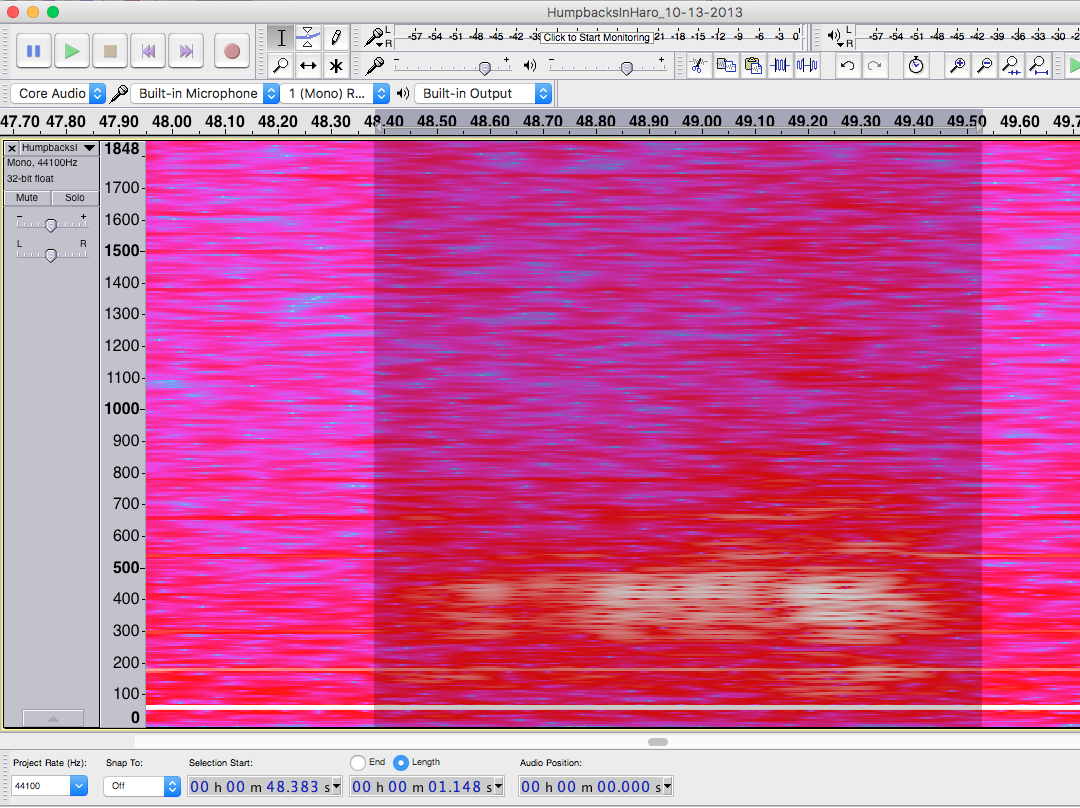This screenshot has height=808, width=1080.
Task: Start playback with the Play button
Action: click(72, 51)
